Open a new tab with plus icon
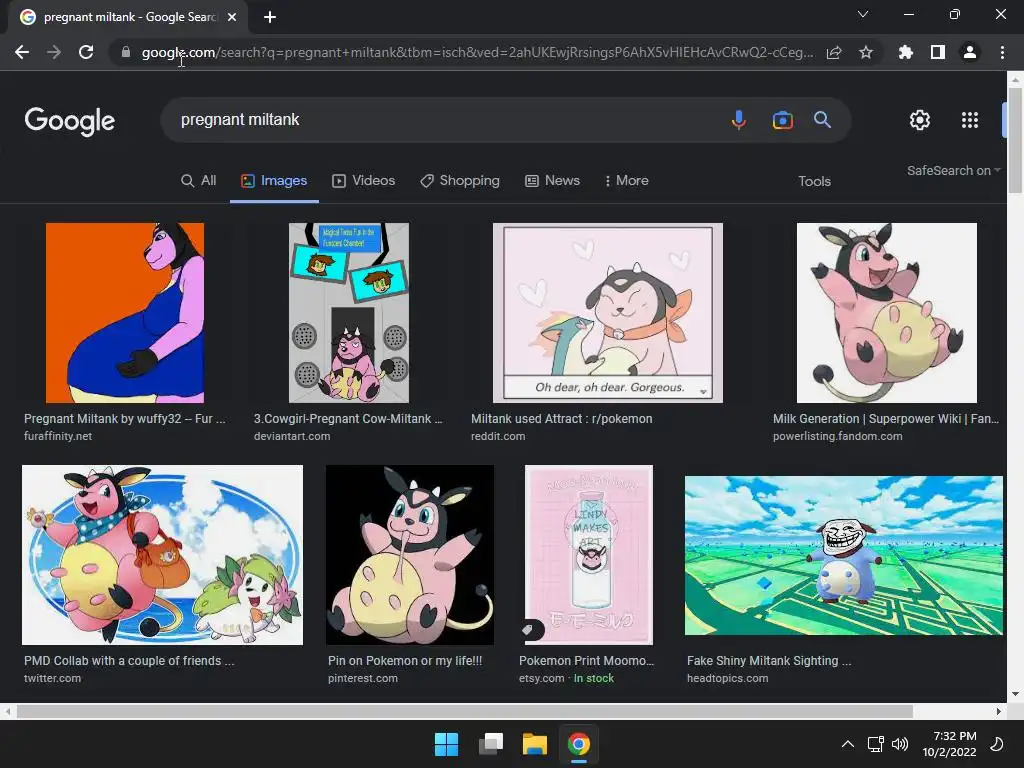The height and width of the screenshot is (768, 1024). tap(270, 17)
